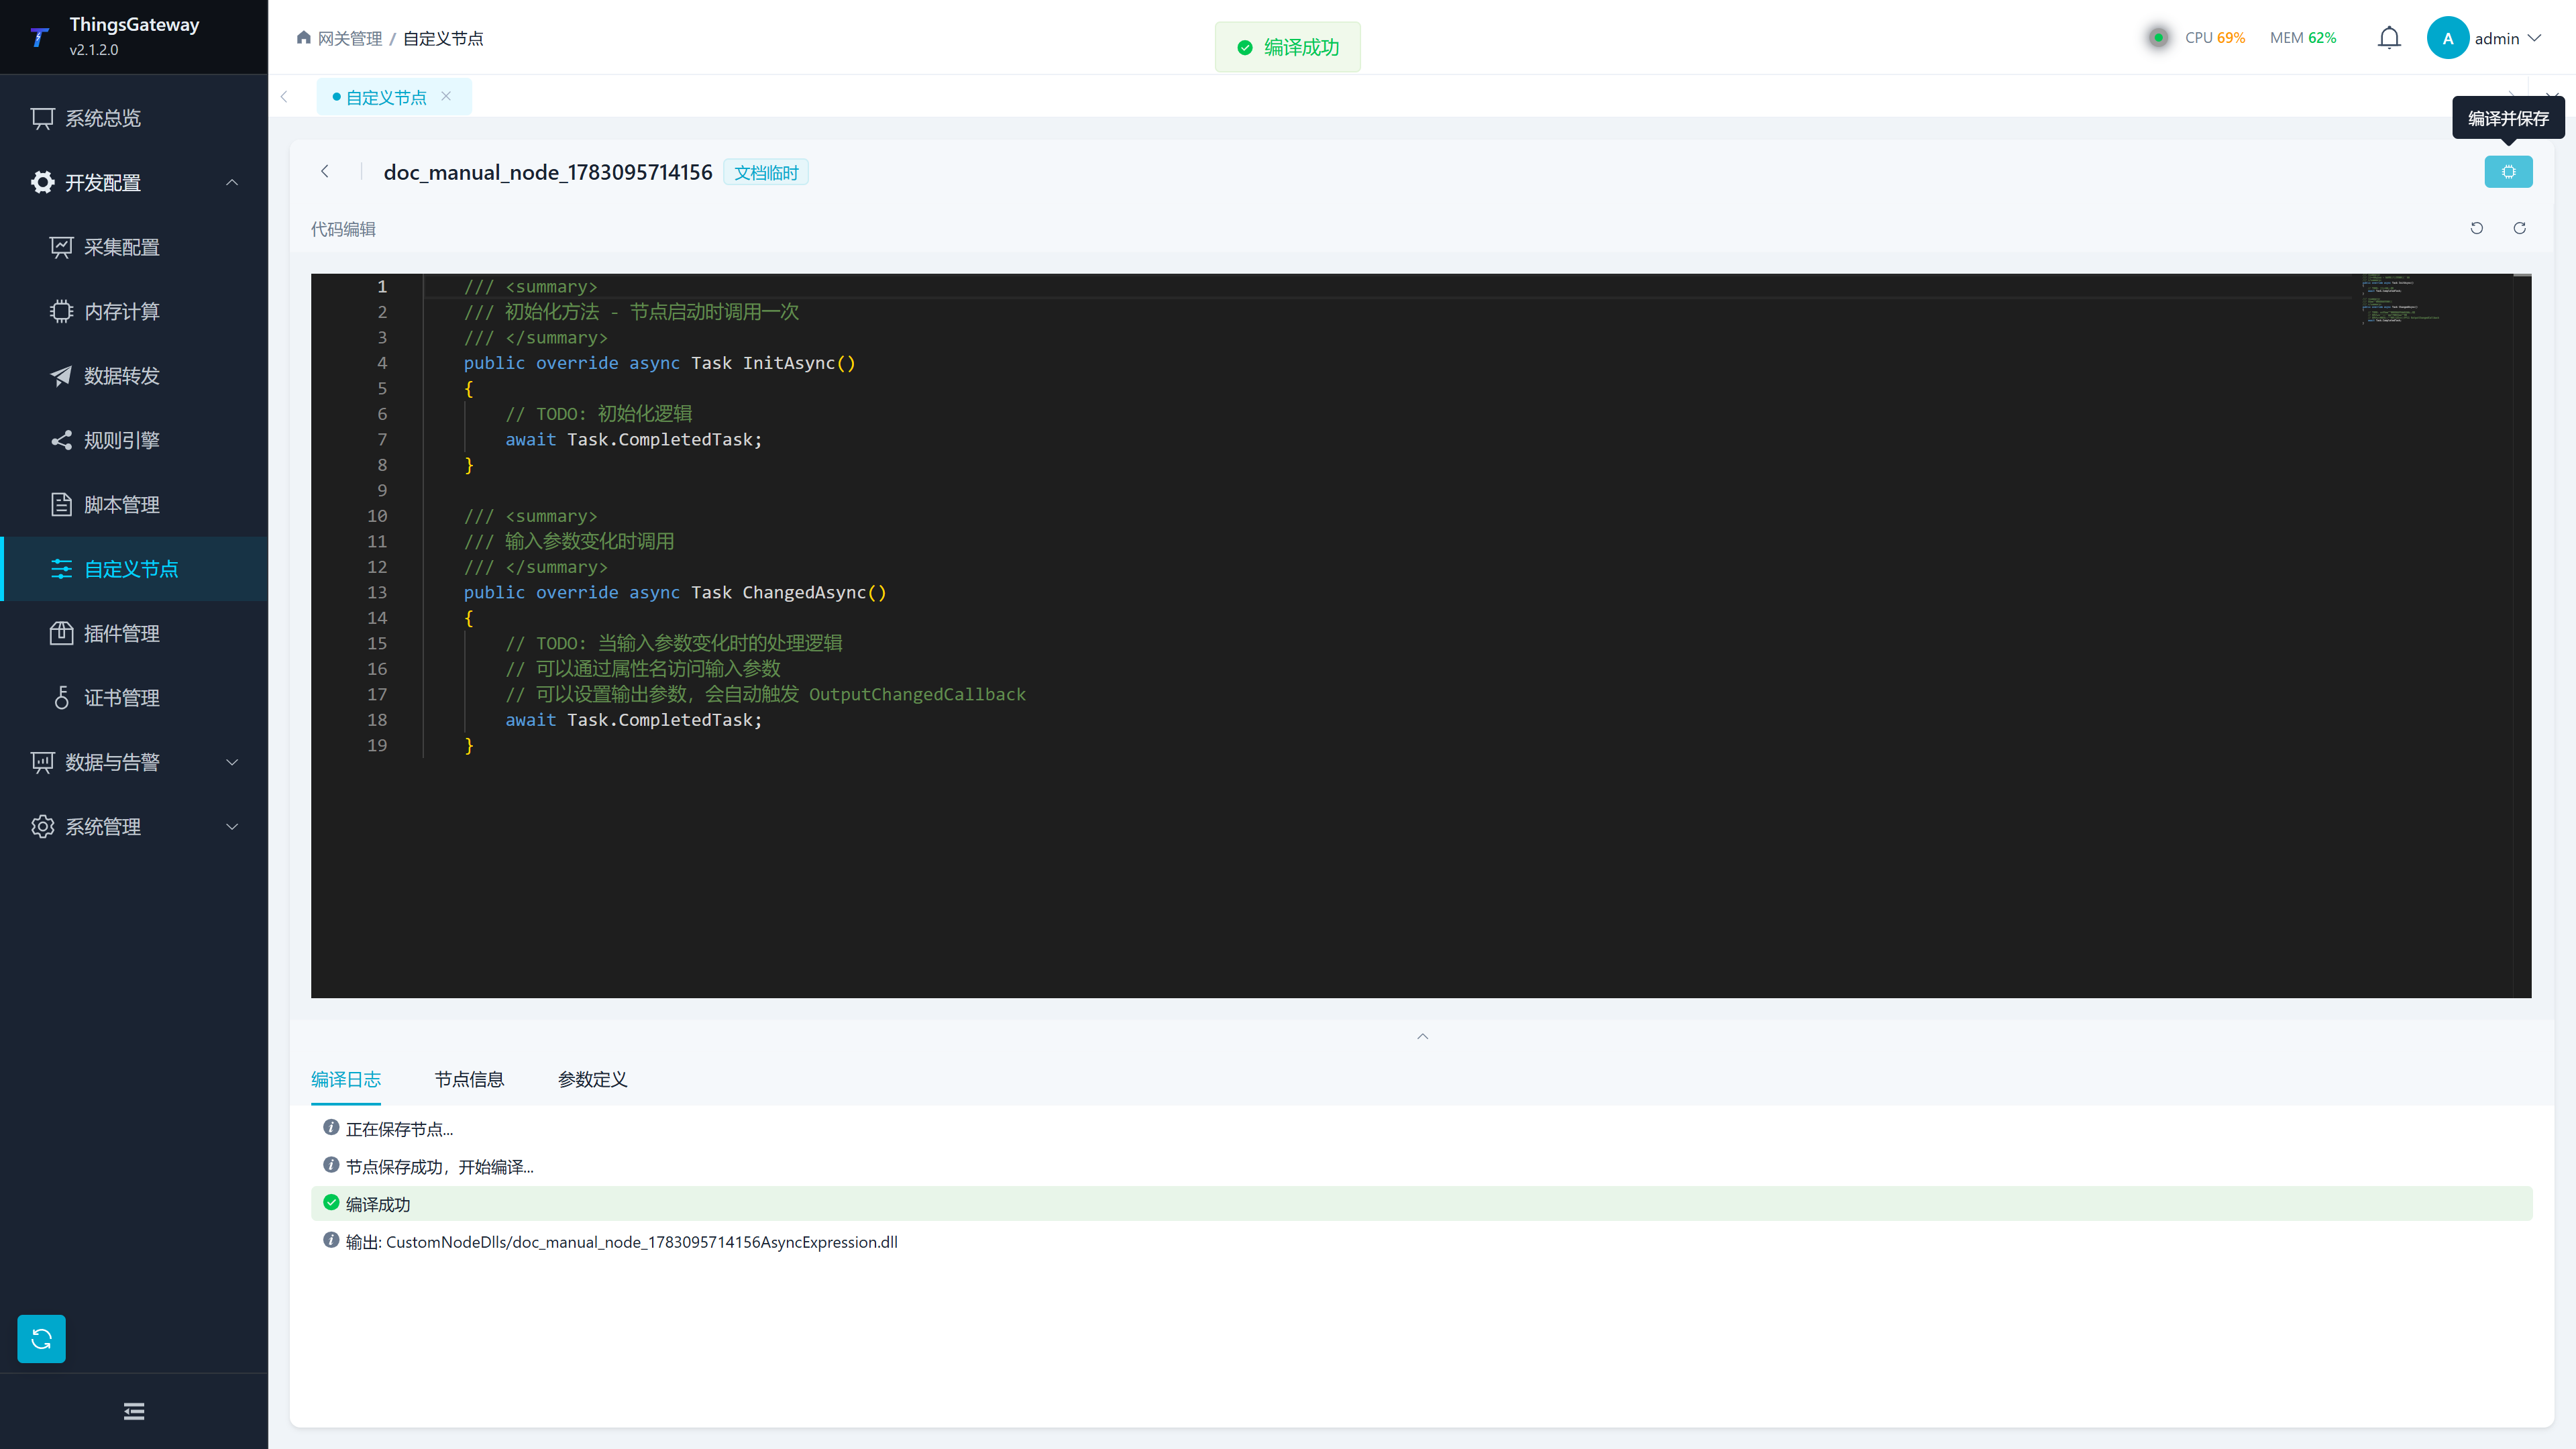Click the compile and save button
This screenshot has width=2576, height=1449.
(x=2508, y=172)
